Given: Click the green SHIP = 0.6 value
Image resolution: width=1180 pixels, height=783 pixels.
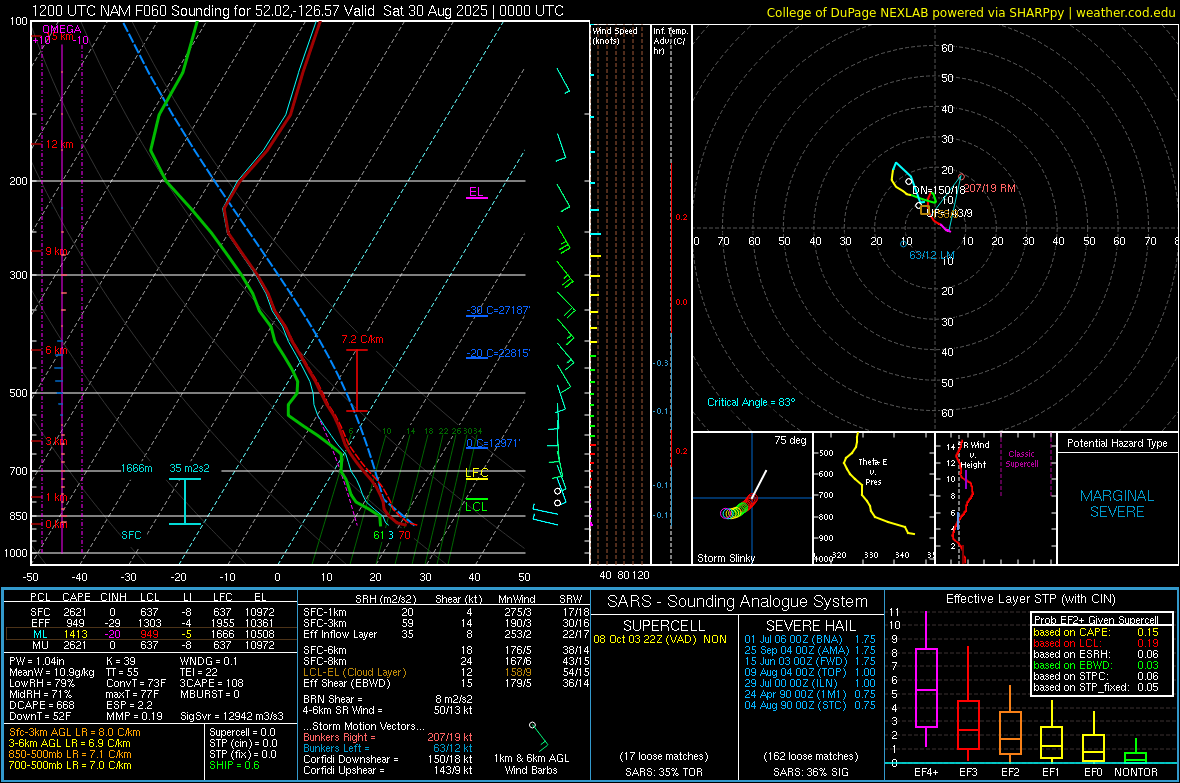Looking at the screenshot, I should (234, 765).
